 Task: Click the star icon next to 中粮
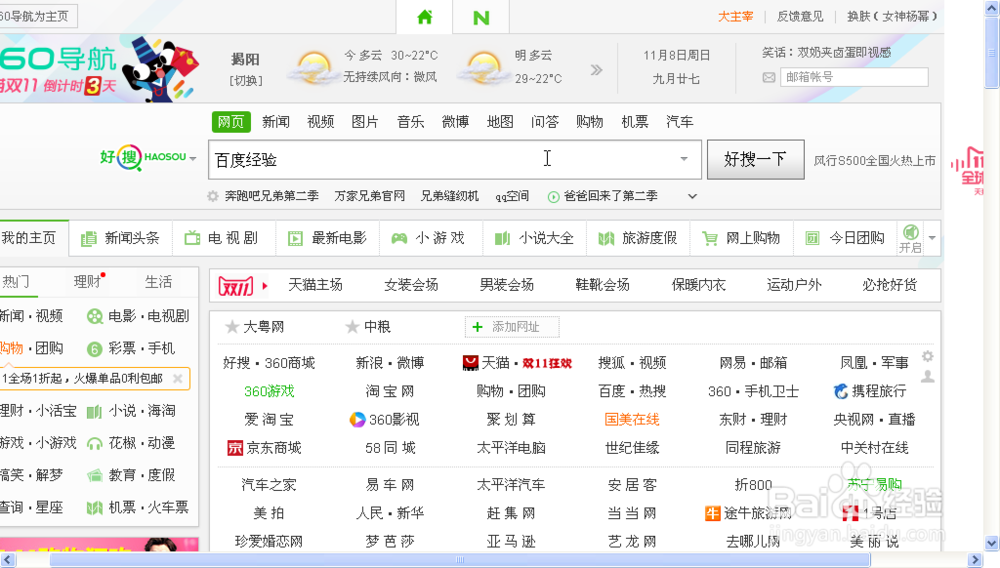pyautogui.click(x=352, y=328)
